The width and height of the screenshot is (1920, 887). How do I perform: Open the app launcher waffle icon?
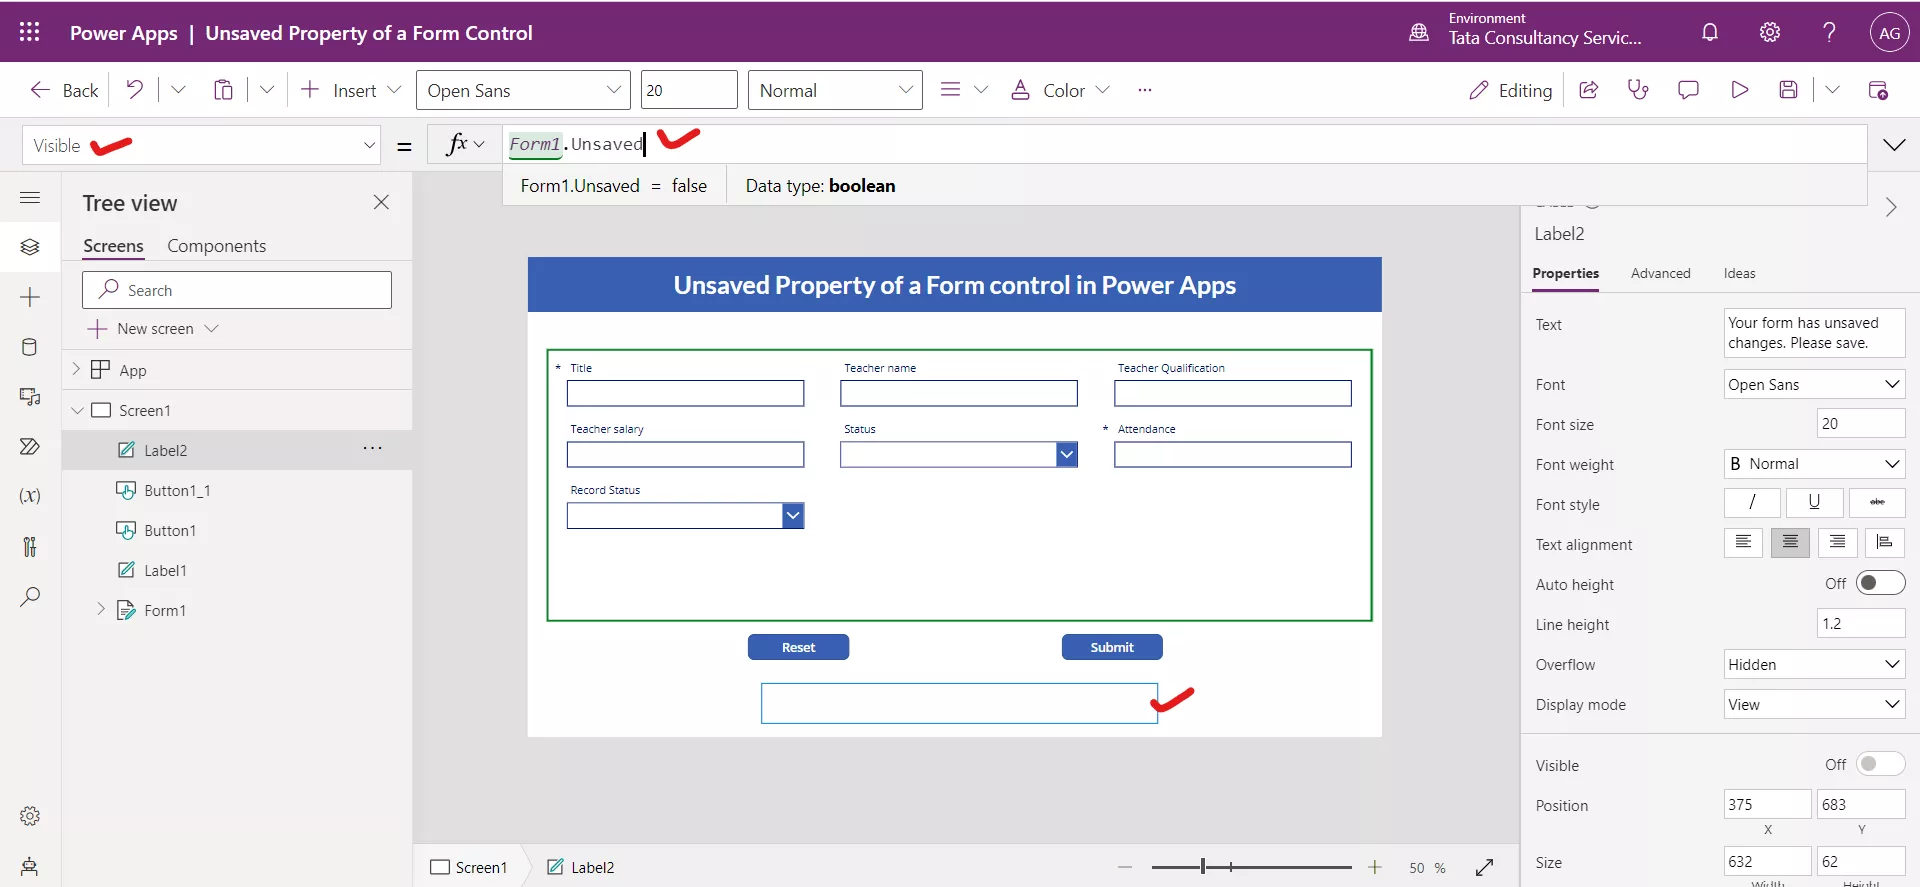click(x=30, y=32)
